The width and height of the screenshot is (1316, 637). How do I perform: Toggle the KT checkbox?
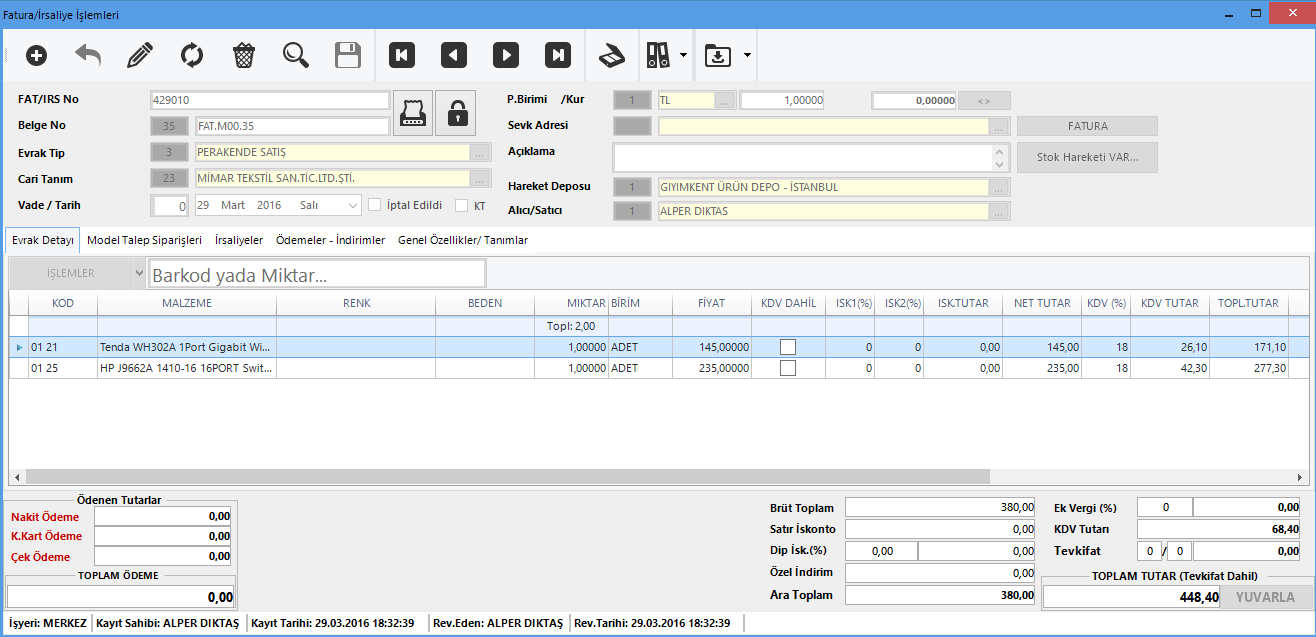pyautogui.click(x=461, y=205)
